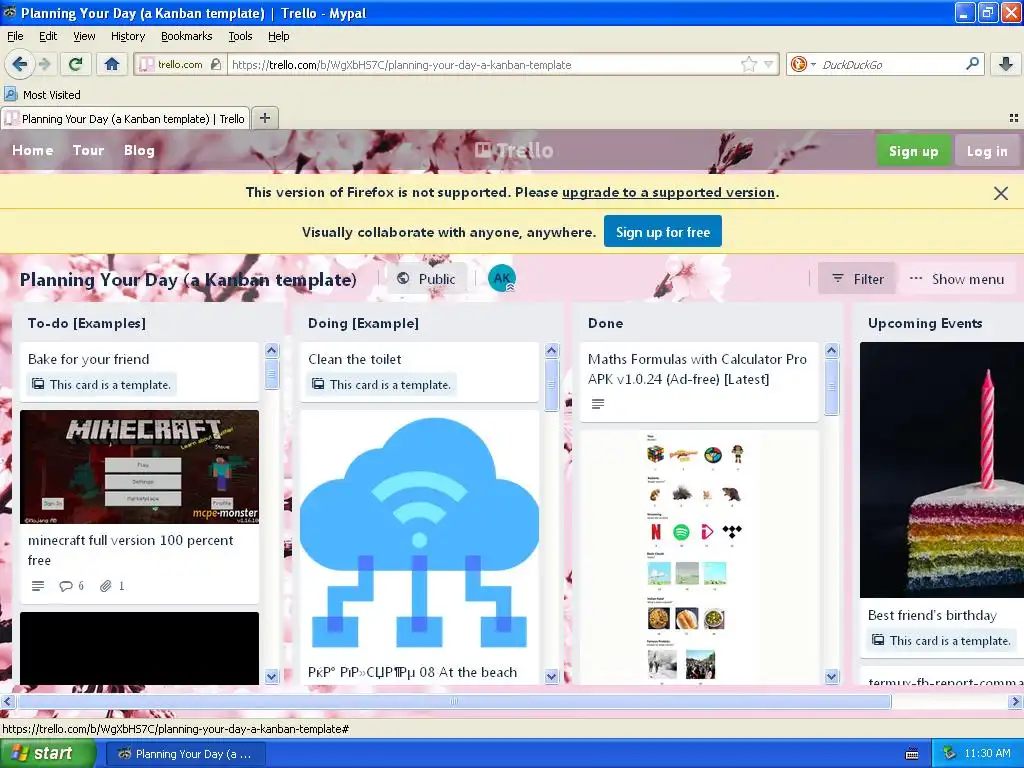Click the green Sign up button
Screen dimensions: 1024x768
913,151
